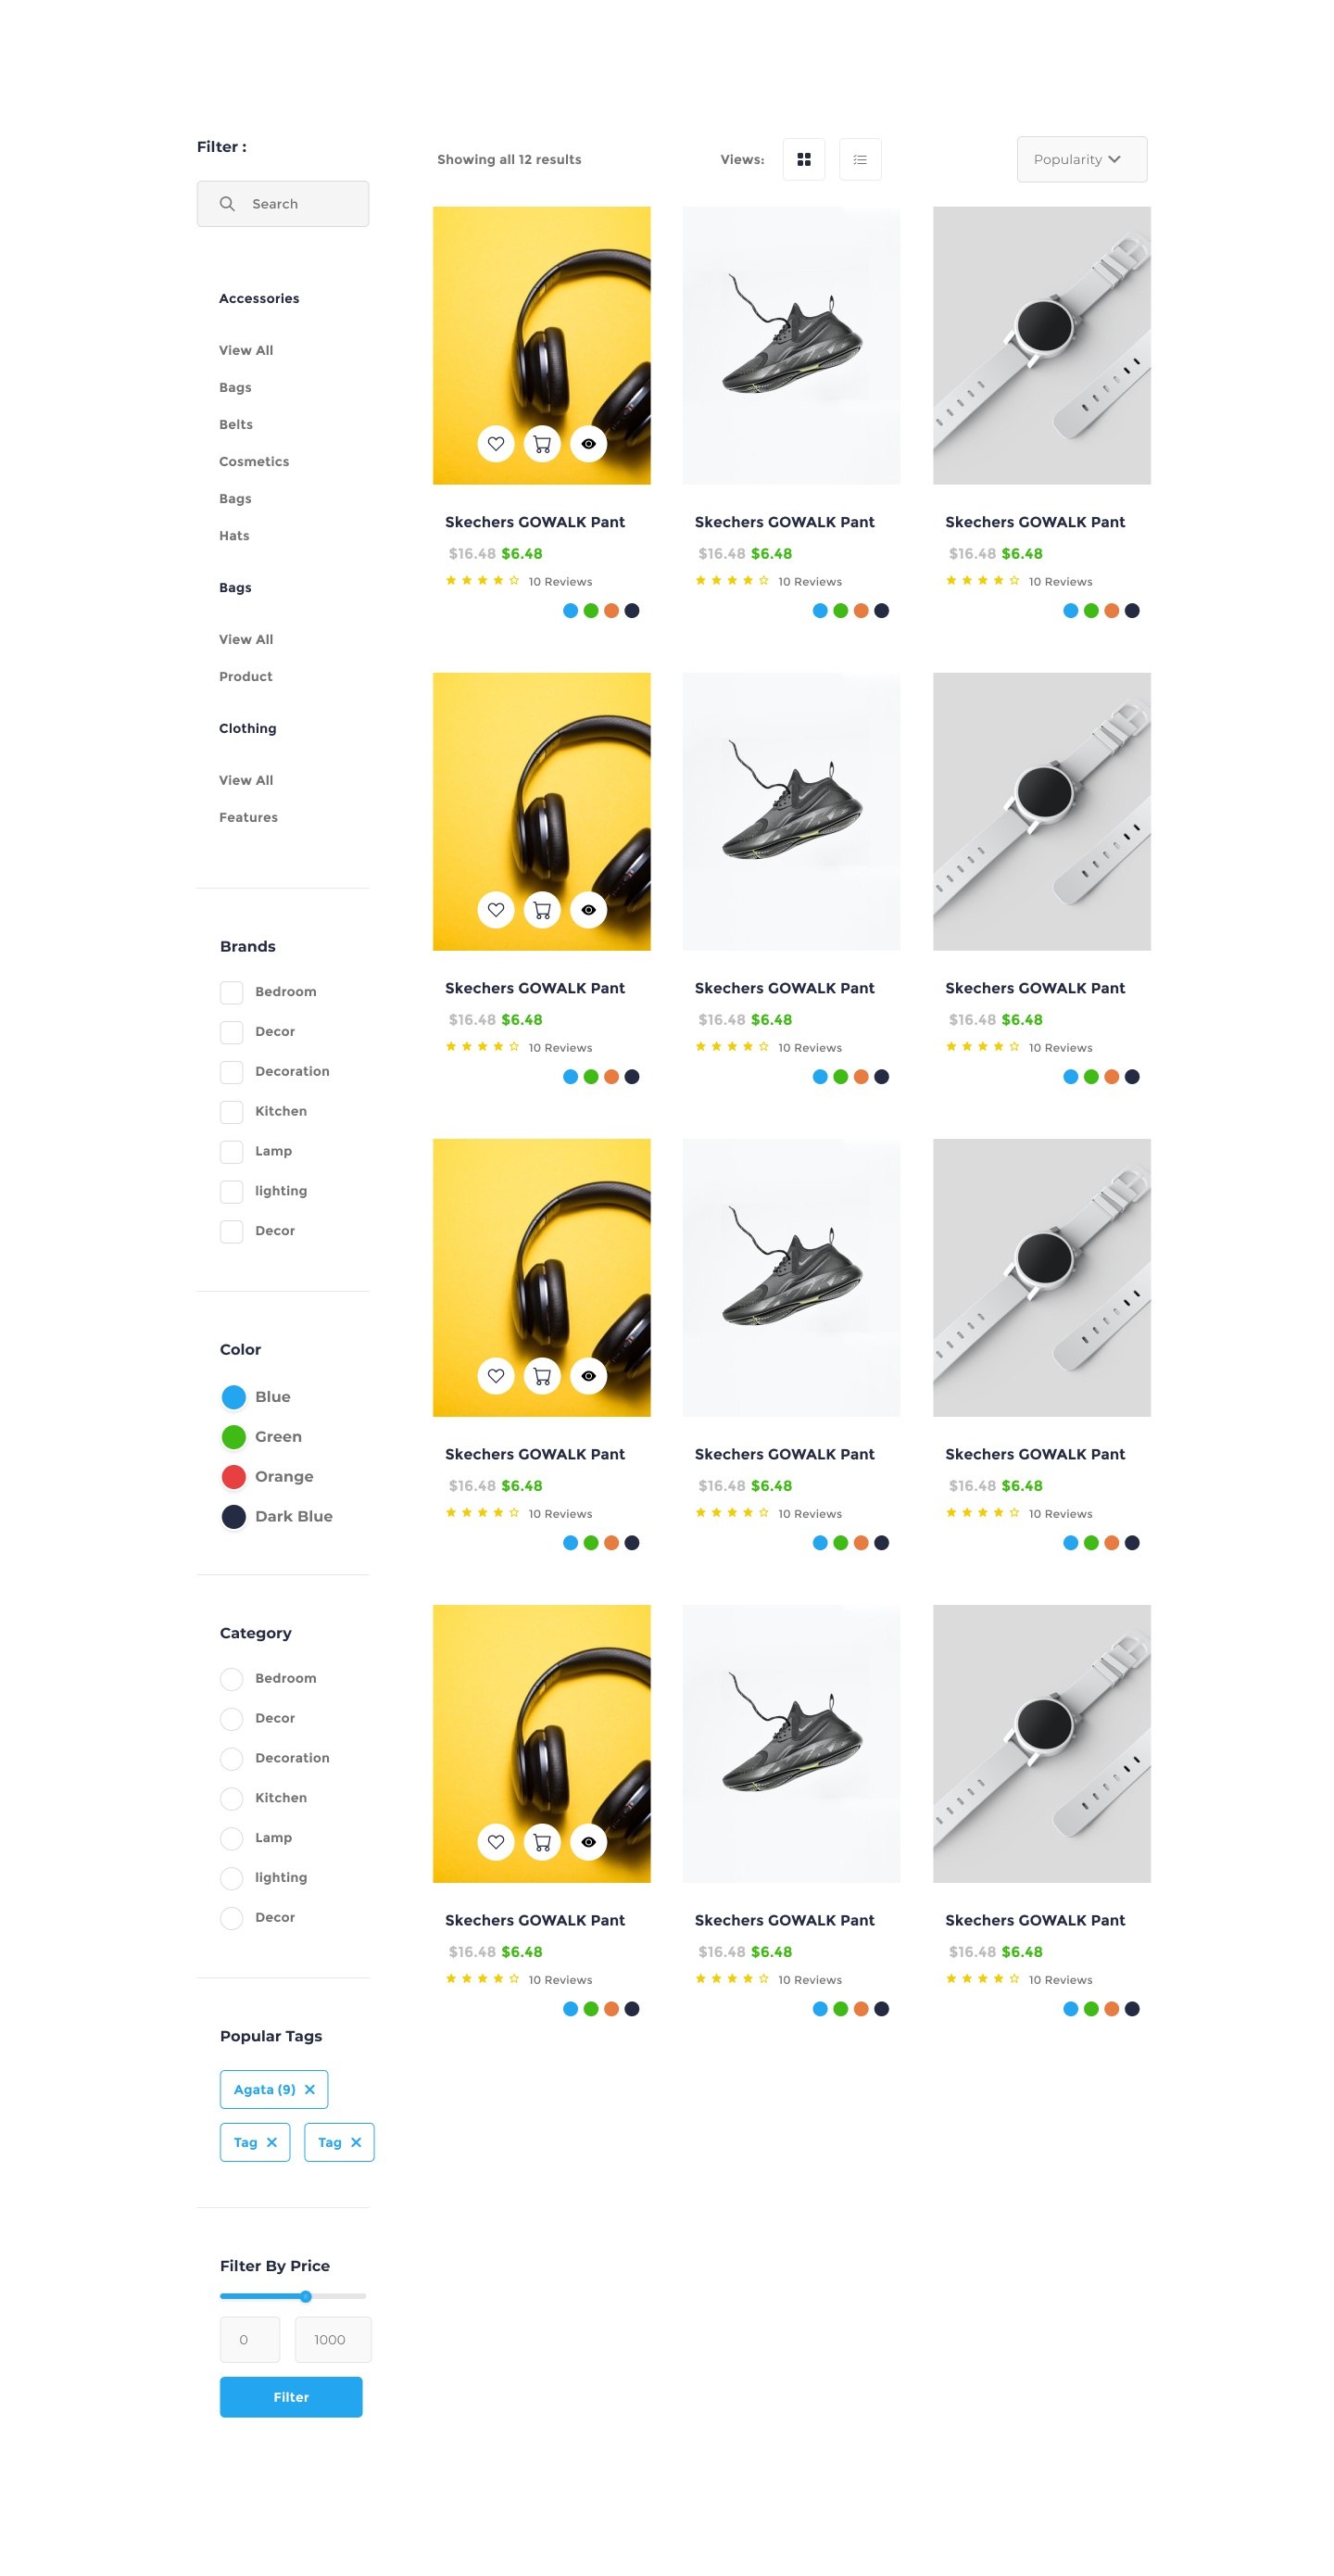Click the blue Filter button
Viewport: 1334px width, 2576px height.
click(291, 2396)
